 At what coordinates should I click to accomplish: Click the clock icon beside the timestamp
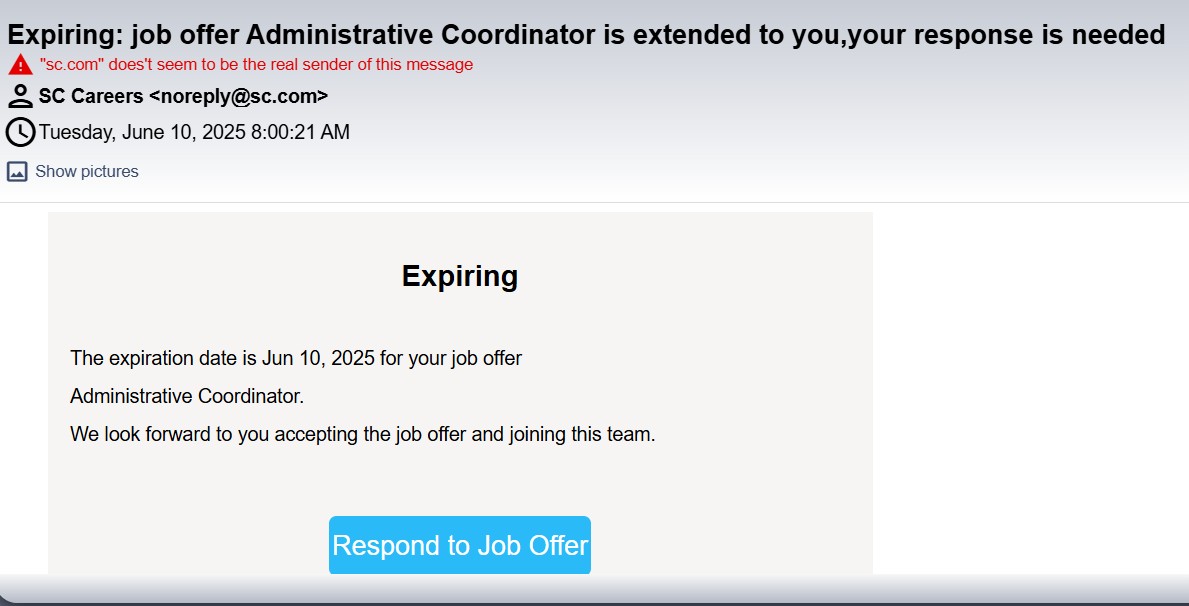point(20,132)
